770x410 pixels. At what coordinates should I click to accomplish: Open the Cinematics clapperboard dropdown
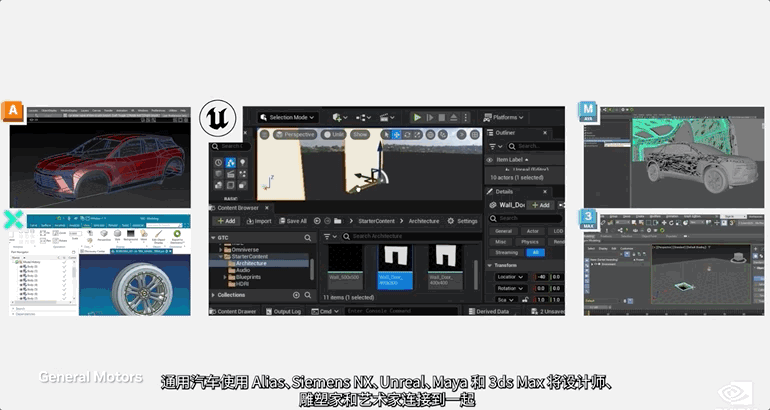point(387,117)
